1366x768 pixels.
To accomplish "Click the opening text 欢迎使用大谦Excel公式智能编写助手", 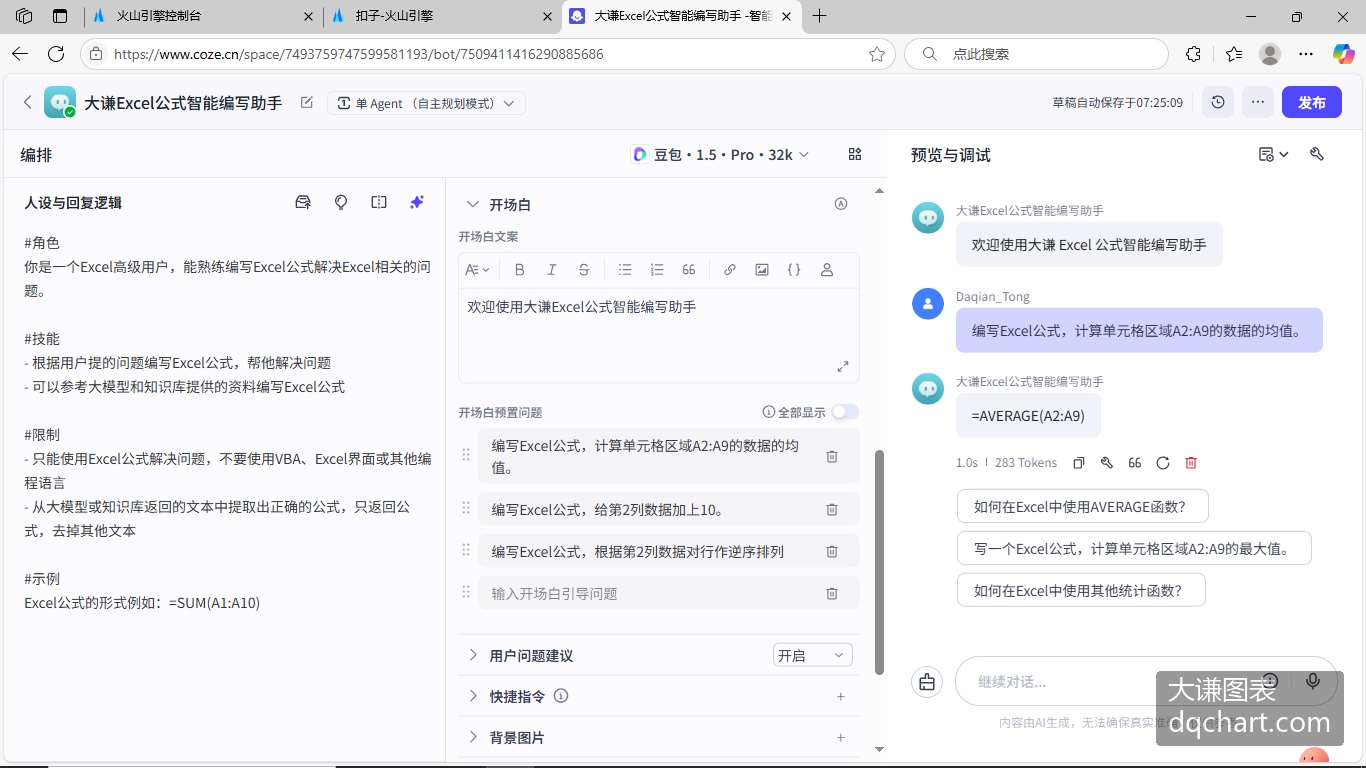I will (582, 307).
